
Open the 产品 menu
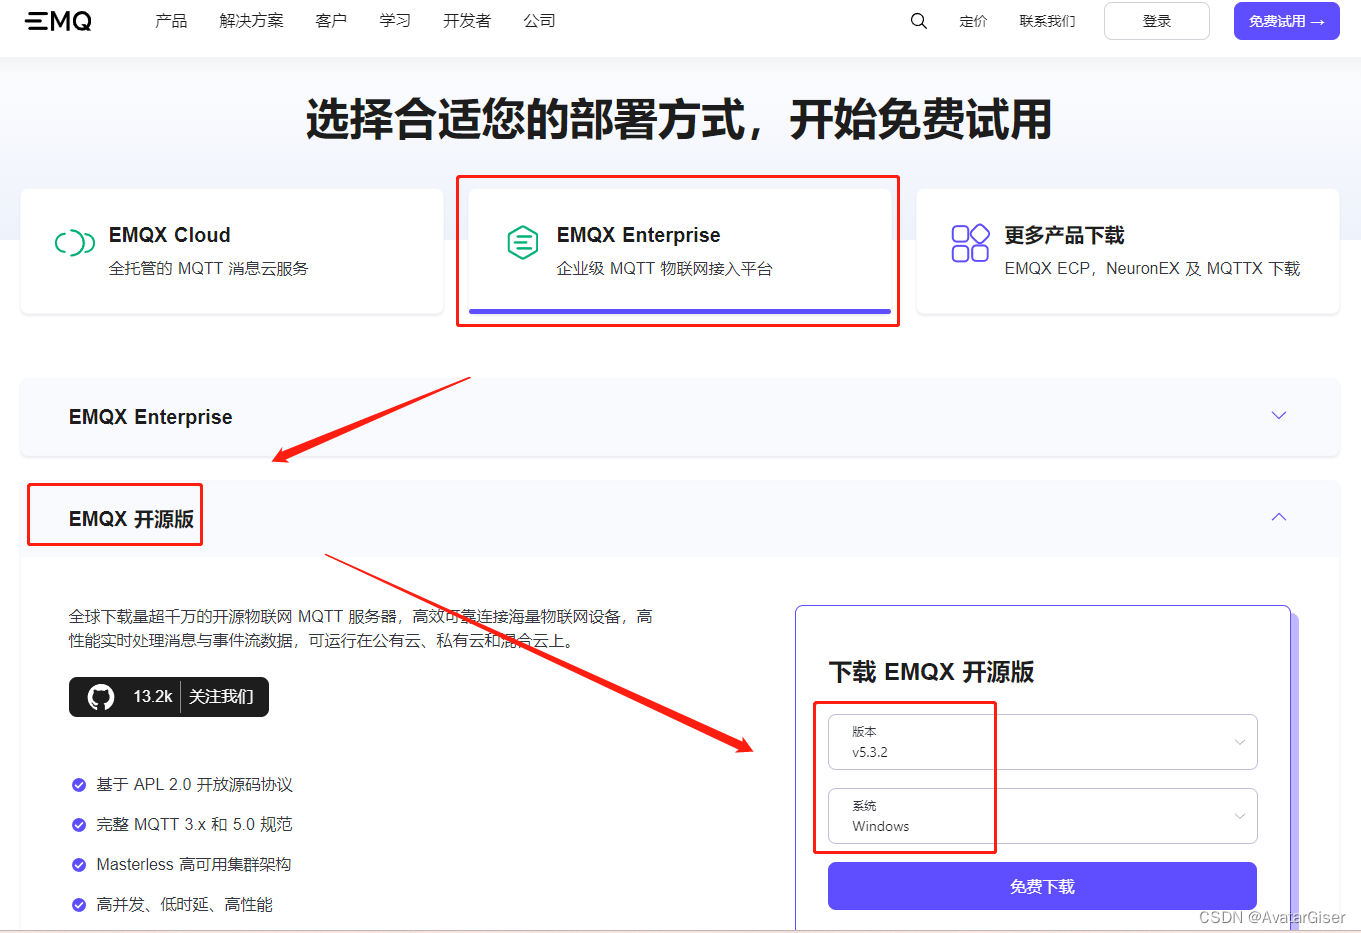click(171, 21)
